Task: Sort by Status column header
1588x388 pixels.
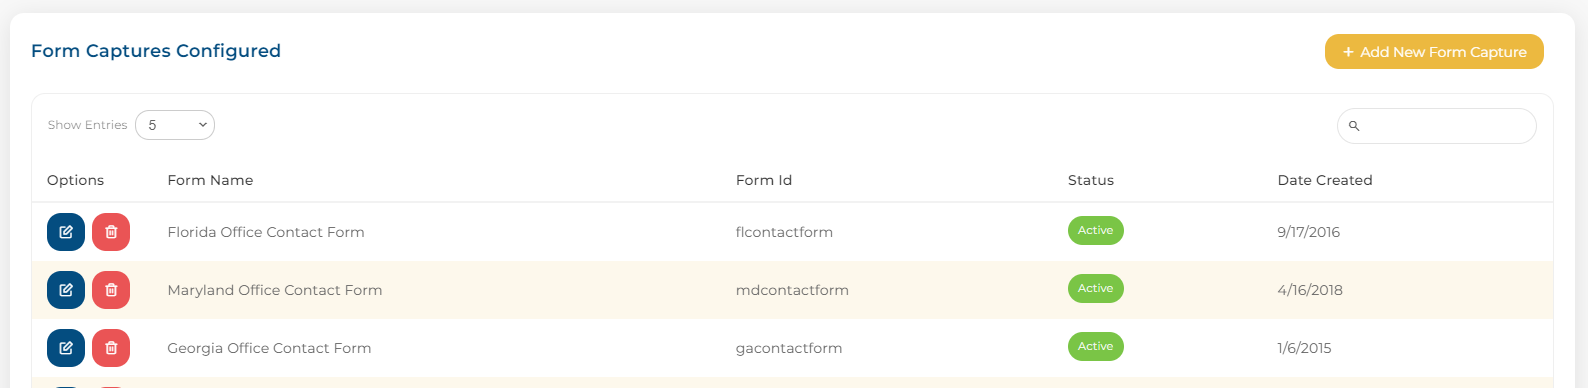Action: pos(1091,180)
